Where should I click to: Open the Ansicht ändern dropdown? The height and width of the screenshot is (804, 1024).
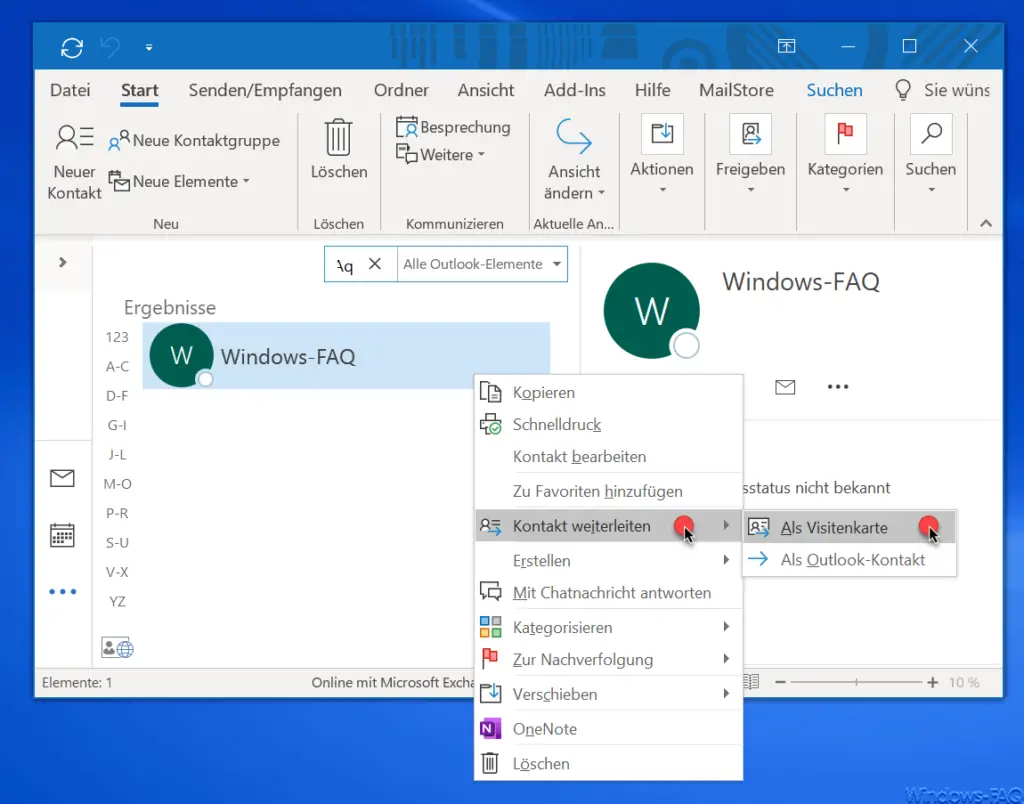click(x=574, y=160)
